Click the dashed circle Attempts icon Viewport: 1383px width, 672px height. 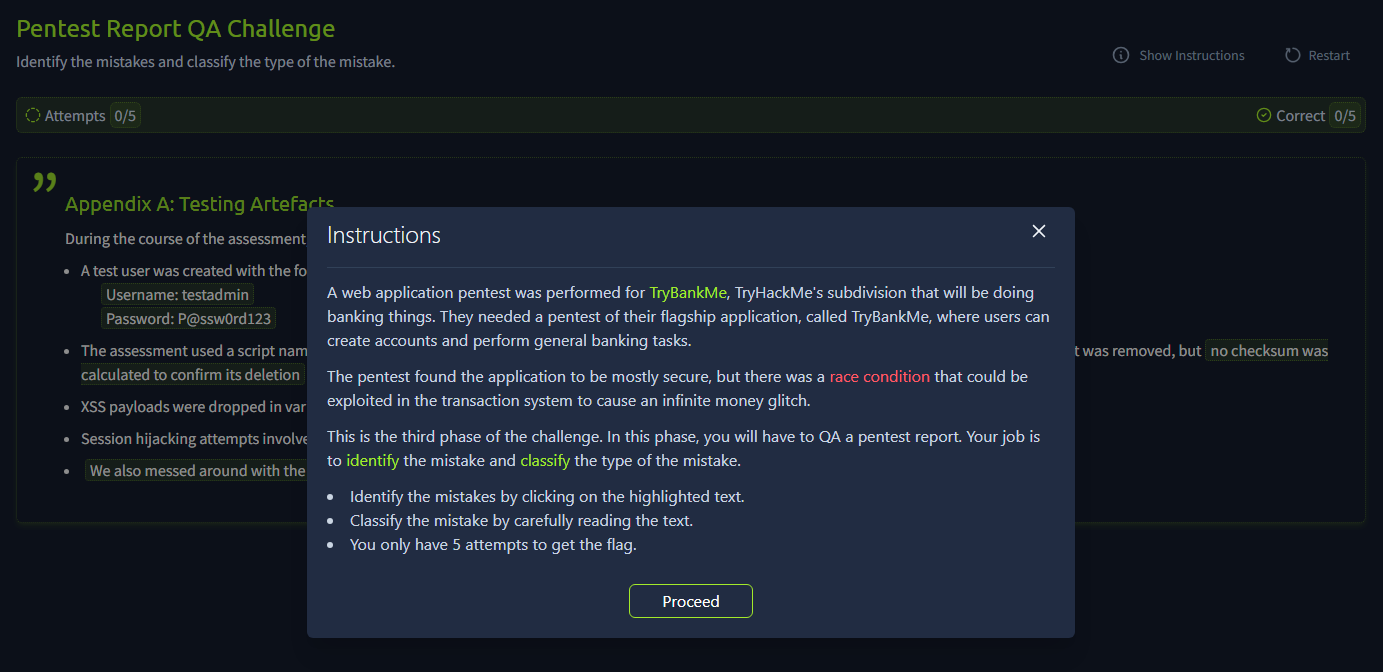33,115
